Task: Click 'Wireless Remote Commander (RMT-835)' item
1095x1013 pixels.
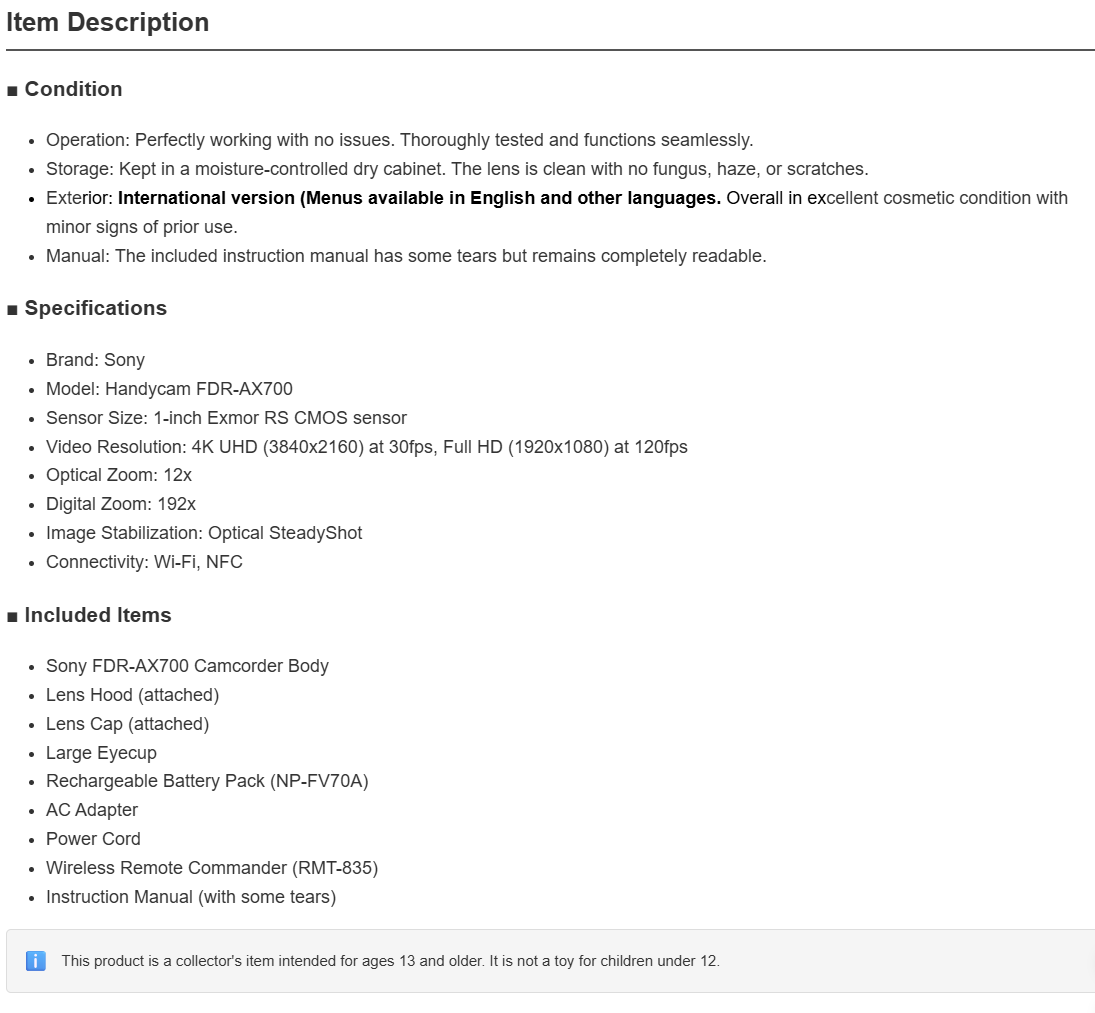Action: pyautogui.click(x=212, y=868)
